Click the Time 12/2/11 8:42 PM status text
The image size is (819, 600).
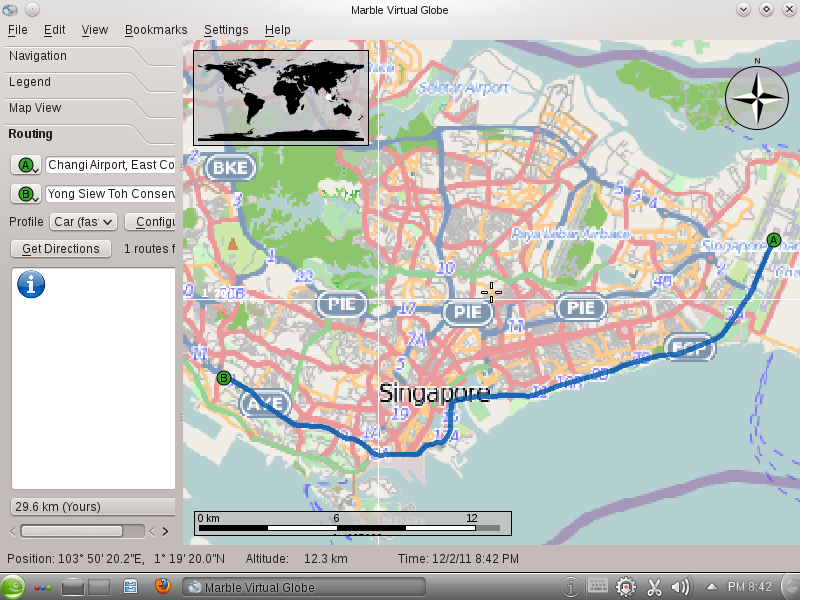click(x=458, y=559)
